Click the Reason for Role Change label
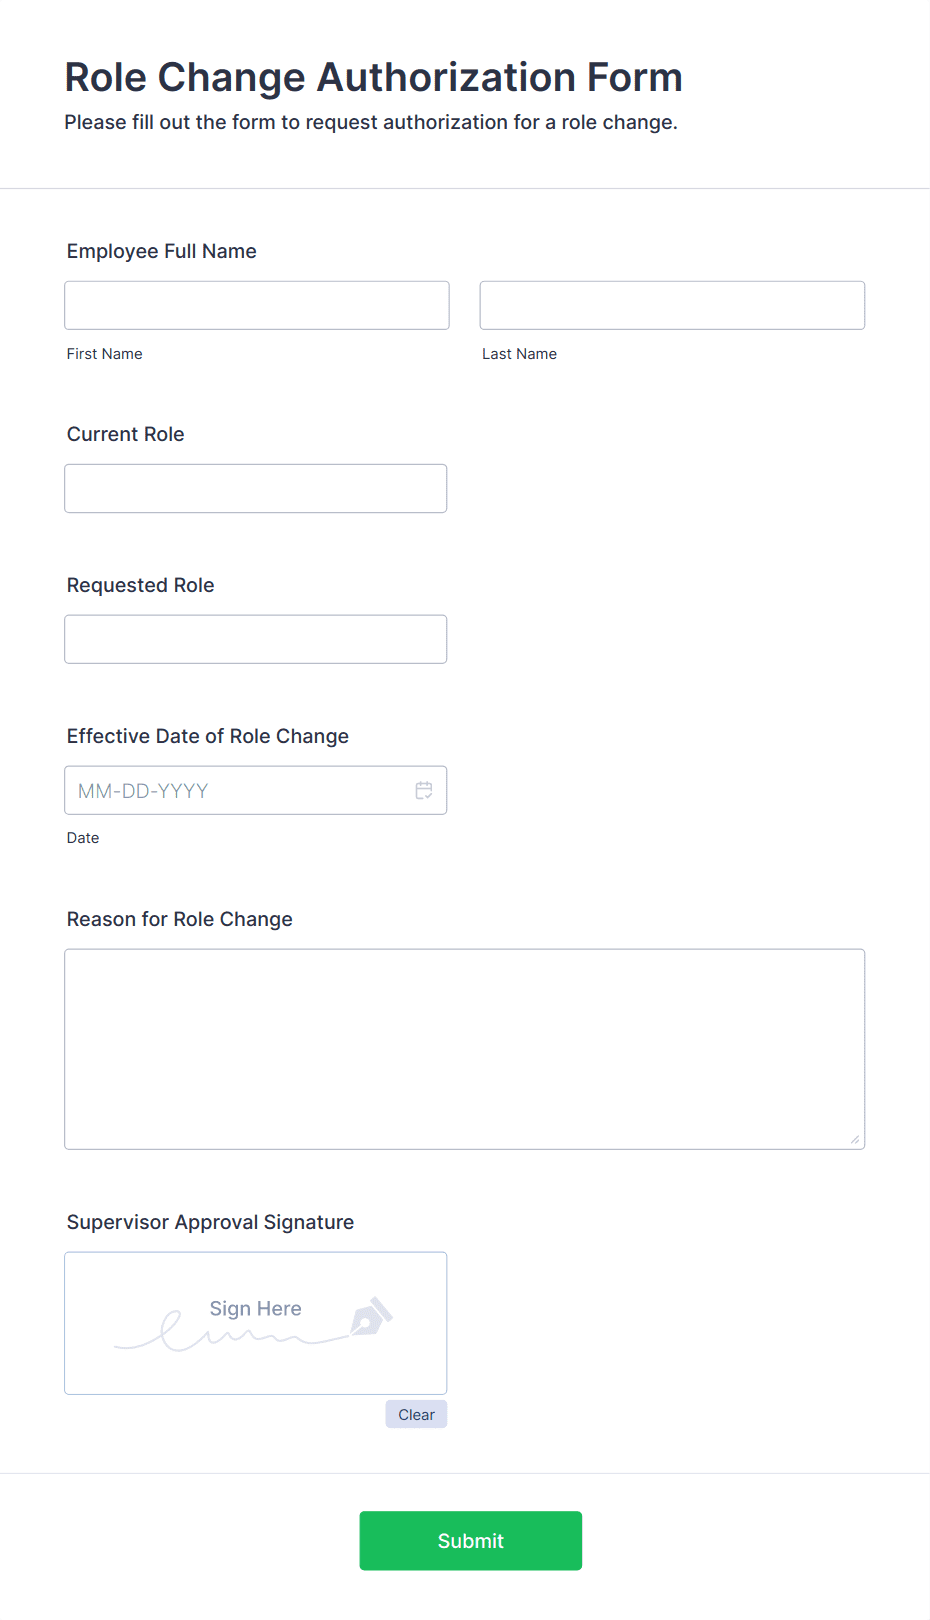This screenshot has height=1620, width=930. [180, 919]
